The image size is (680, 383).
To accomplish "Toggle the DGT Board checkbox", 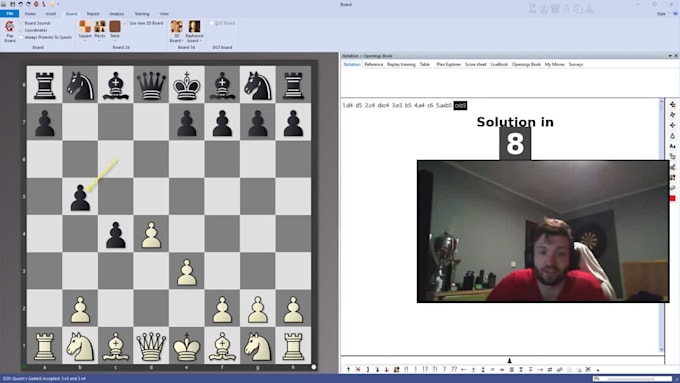I will (212, 23).
